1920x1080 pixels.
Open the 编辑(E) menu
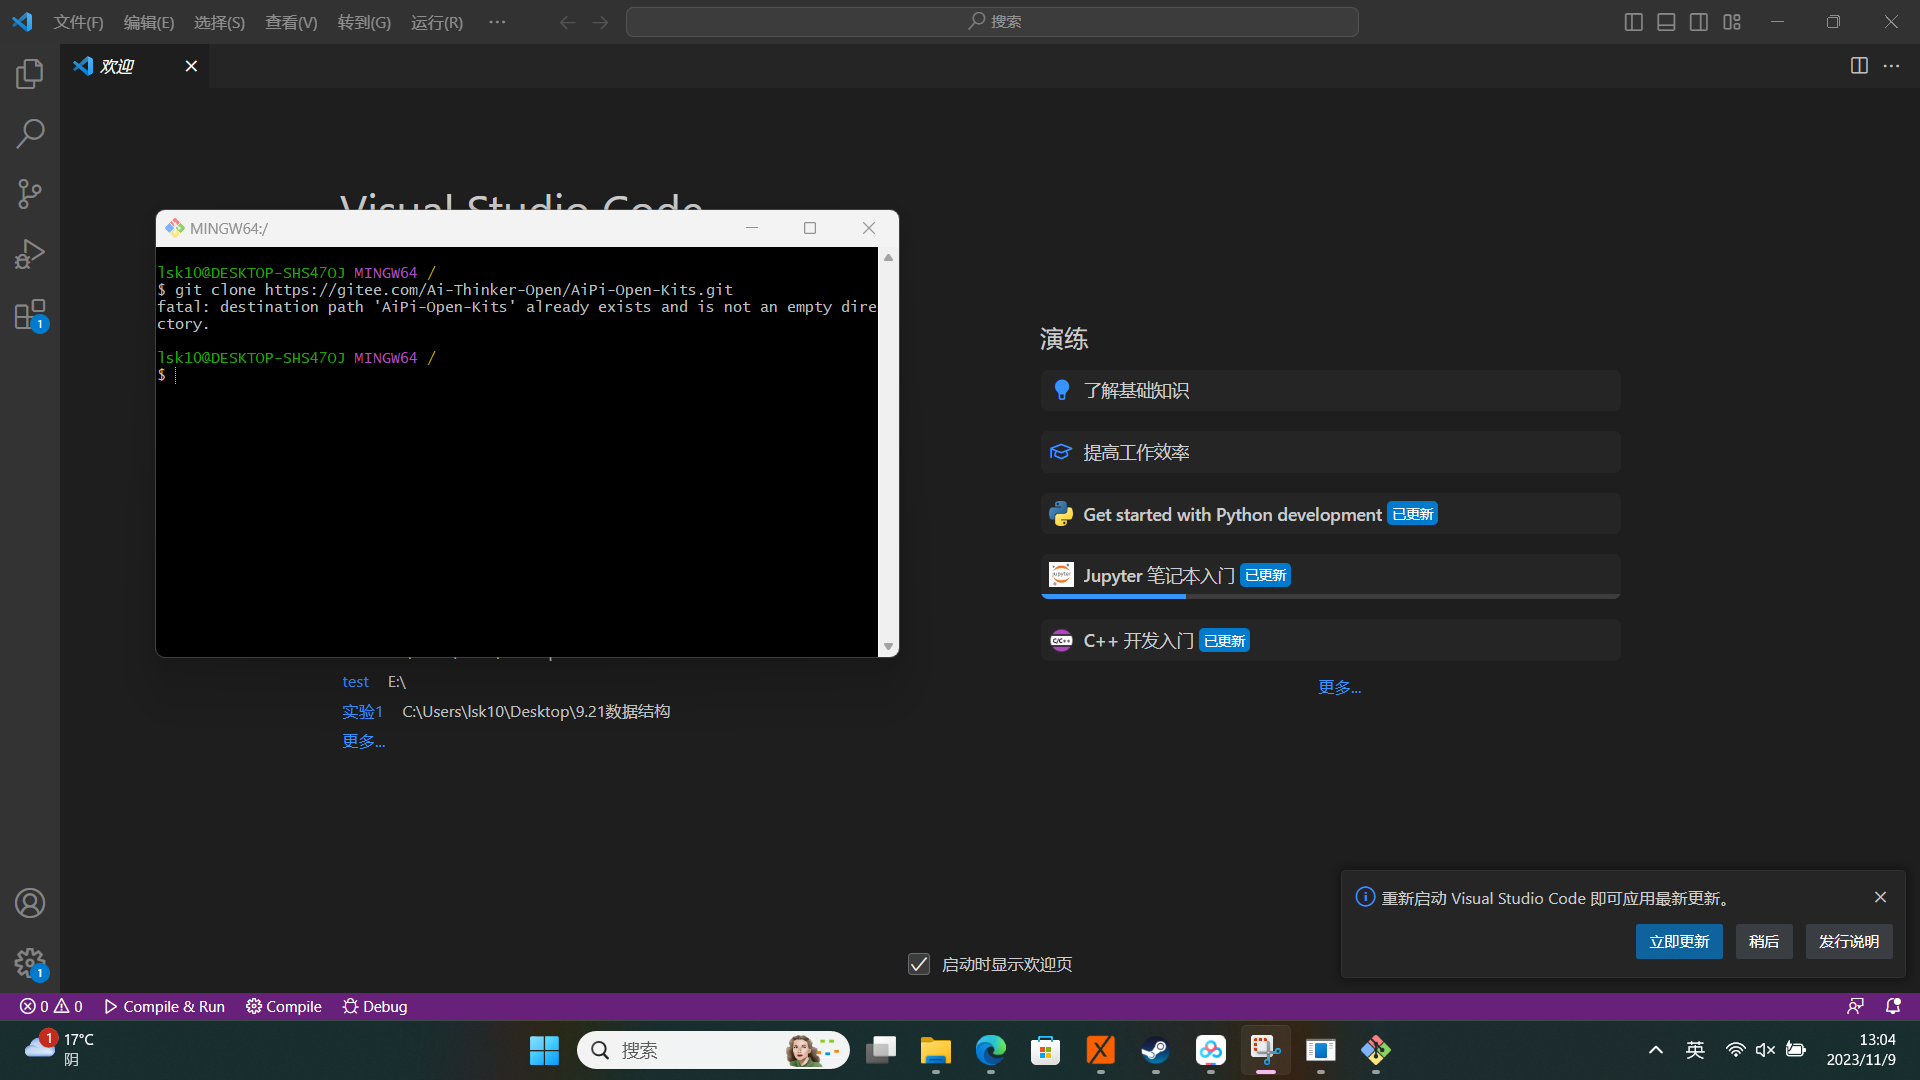[149, 22]
